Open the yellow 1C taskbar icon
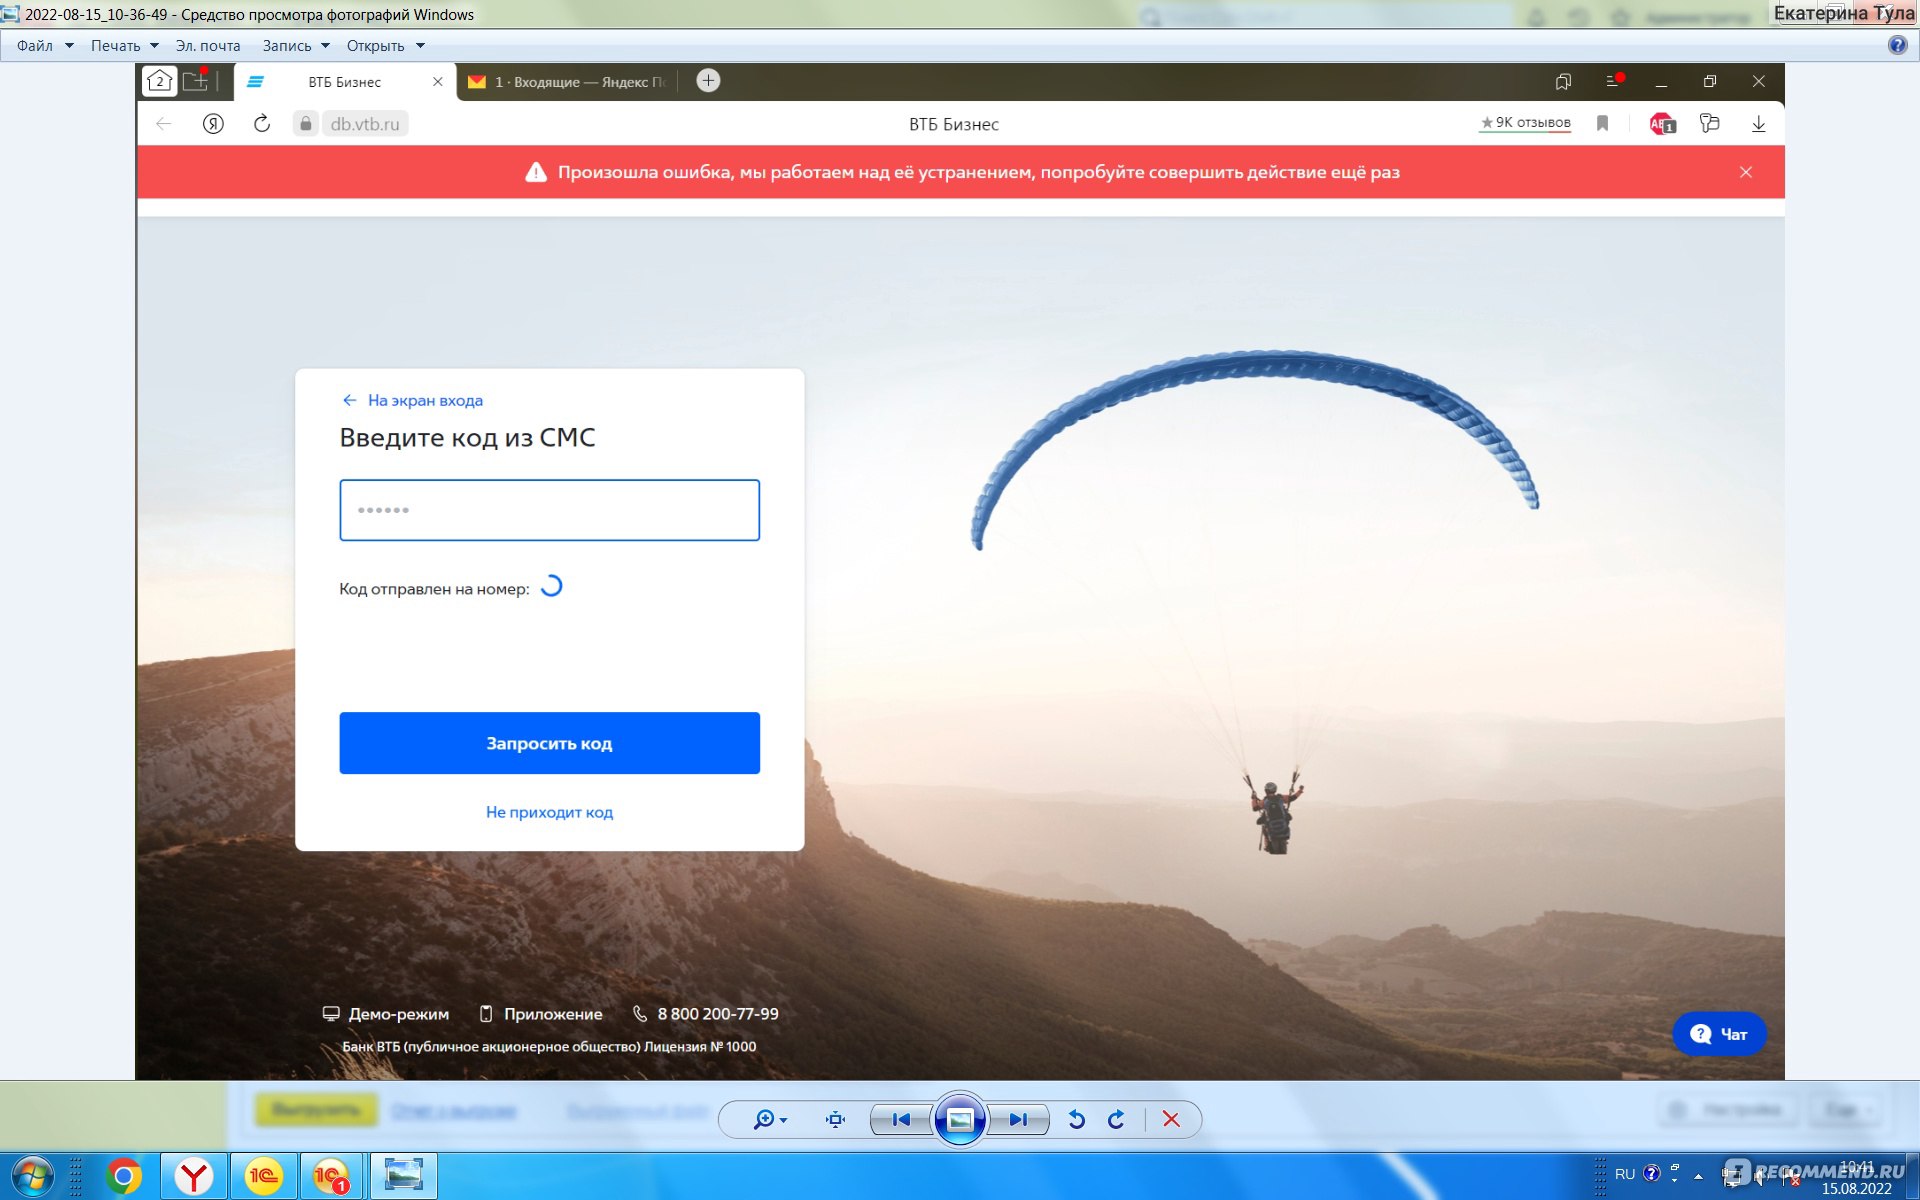 coord(264,1176)
